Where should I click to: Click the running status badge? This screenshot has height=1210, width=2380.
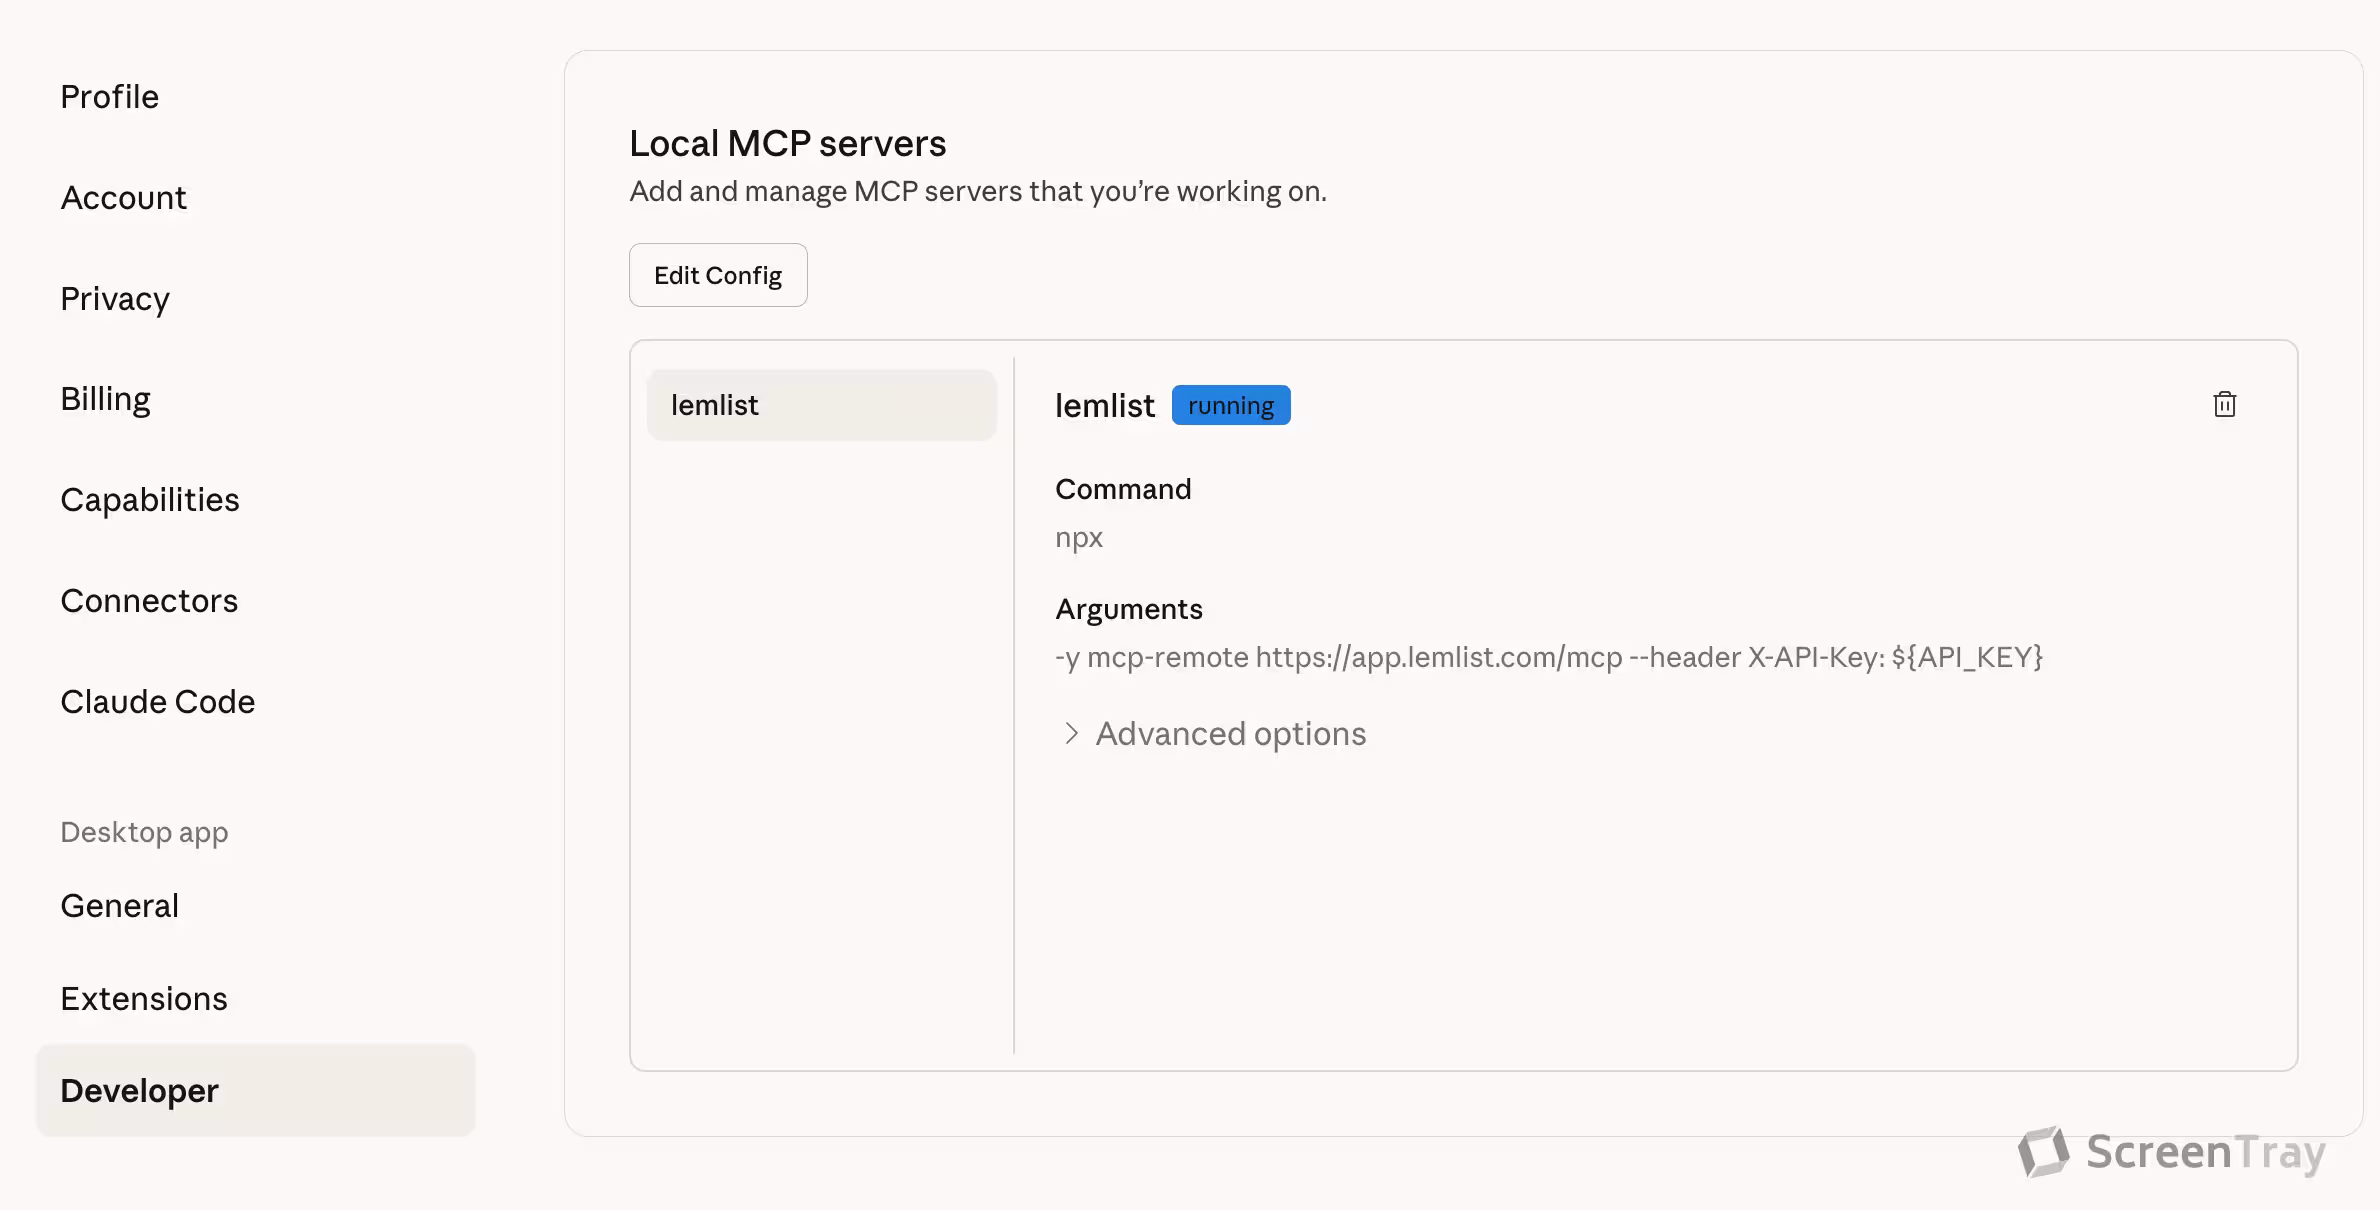click(x=1230, y=405)
